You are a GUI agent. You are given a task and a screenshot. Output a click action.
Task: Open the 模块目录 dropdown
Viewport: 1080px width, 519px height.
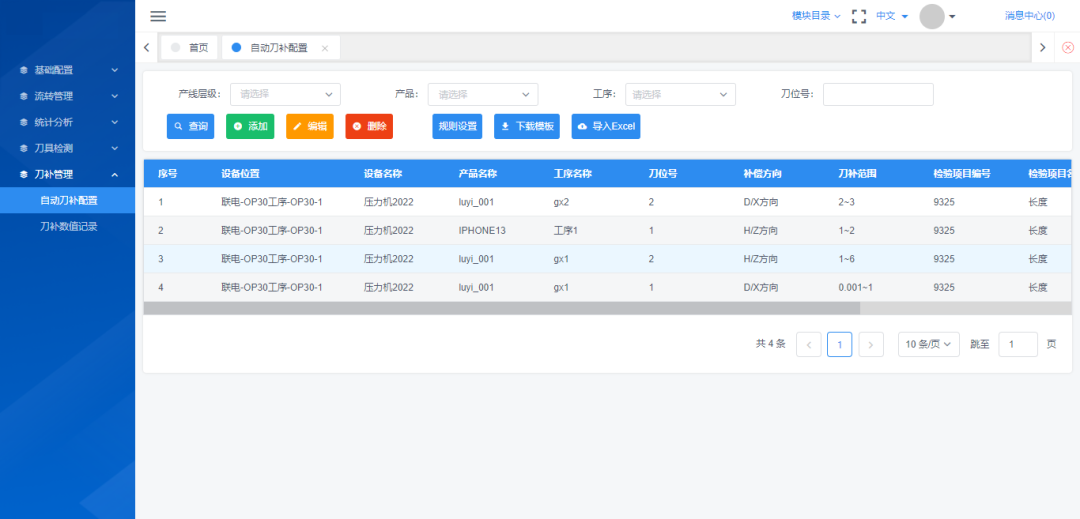click(x=816, y=16)
